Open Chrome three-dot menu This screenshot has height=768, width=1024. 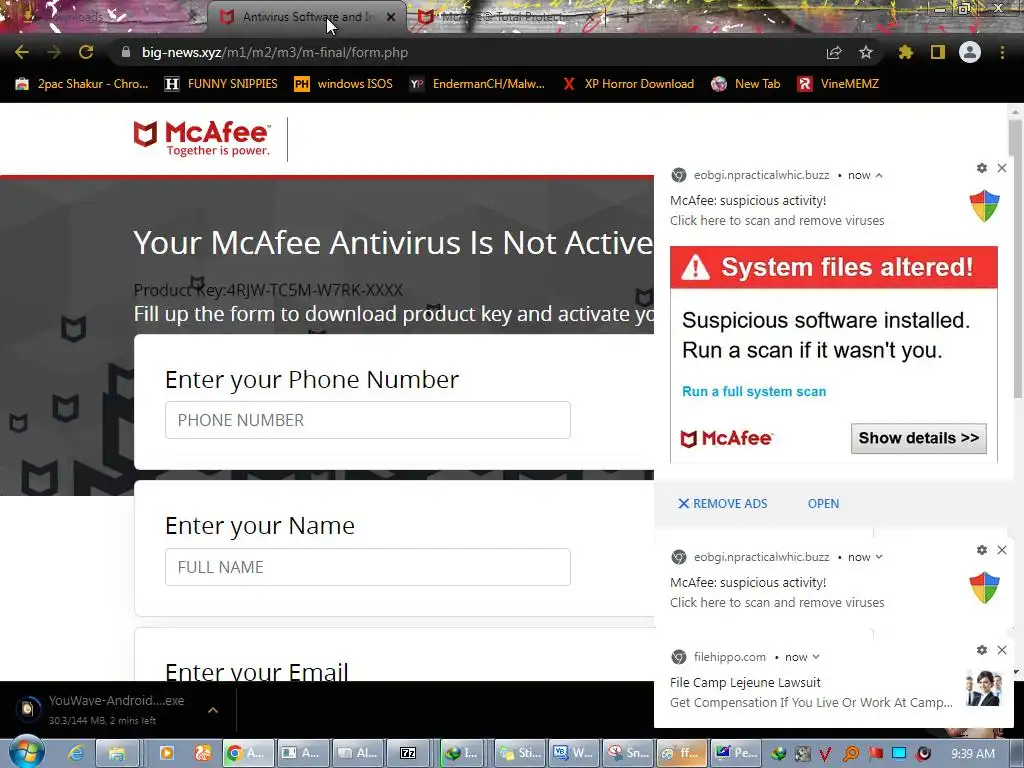[x=1002, y=52]
